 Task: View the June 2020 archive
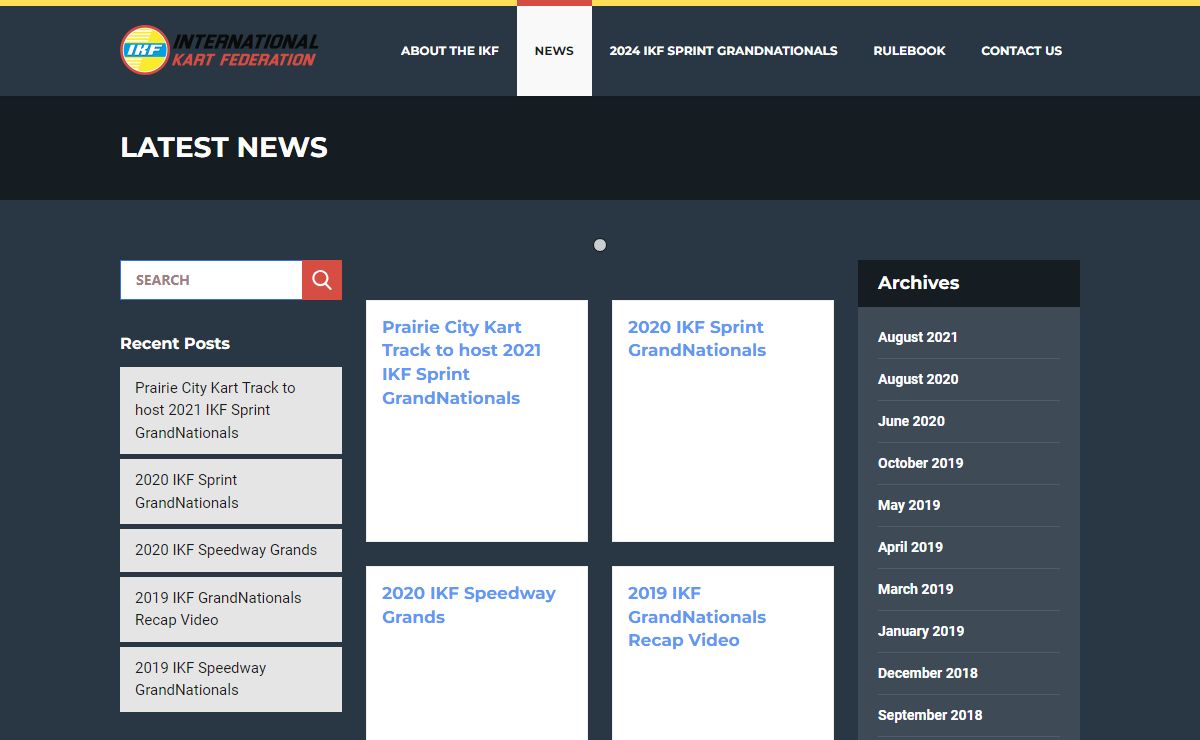(x=911, y=421)
